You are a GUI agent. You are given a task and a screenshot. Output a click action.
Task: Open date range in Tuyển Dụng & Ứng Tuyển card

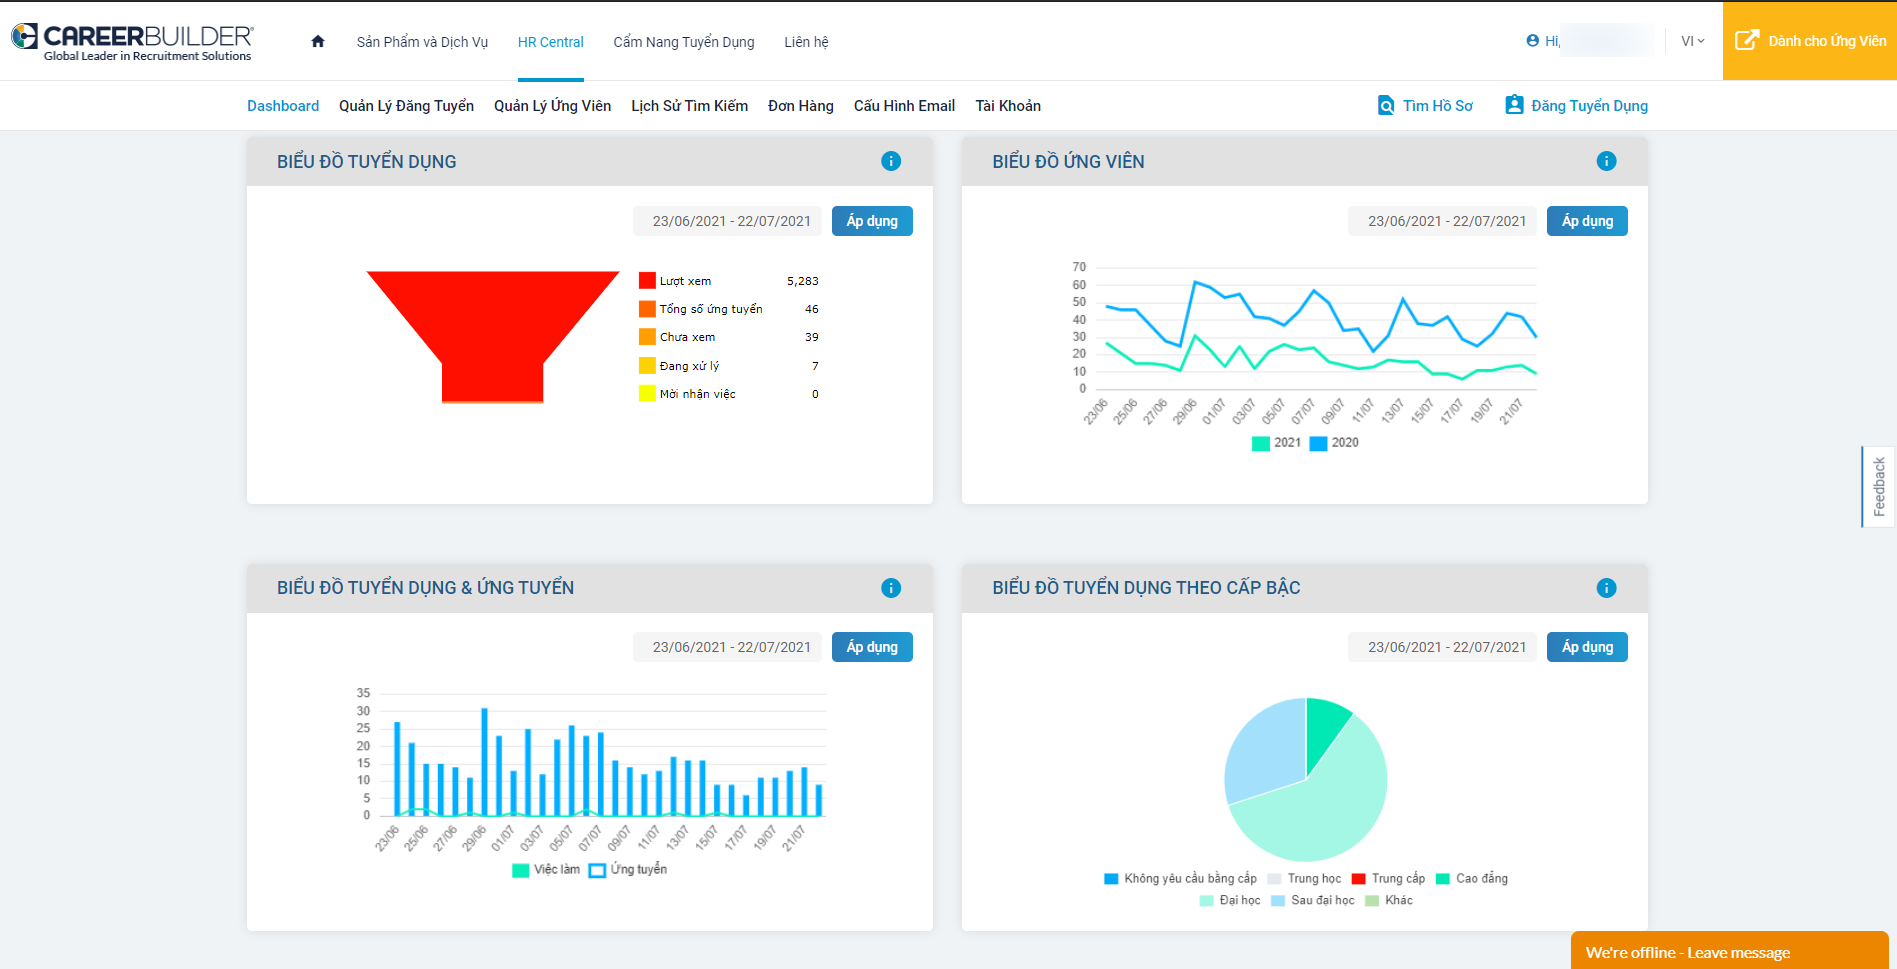click(x=728, y=647)
